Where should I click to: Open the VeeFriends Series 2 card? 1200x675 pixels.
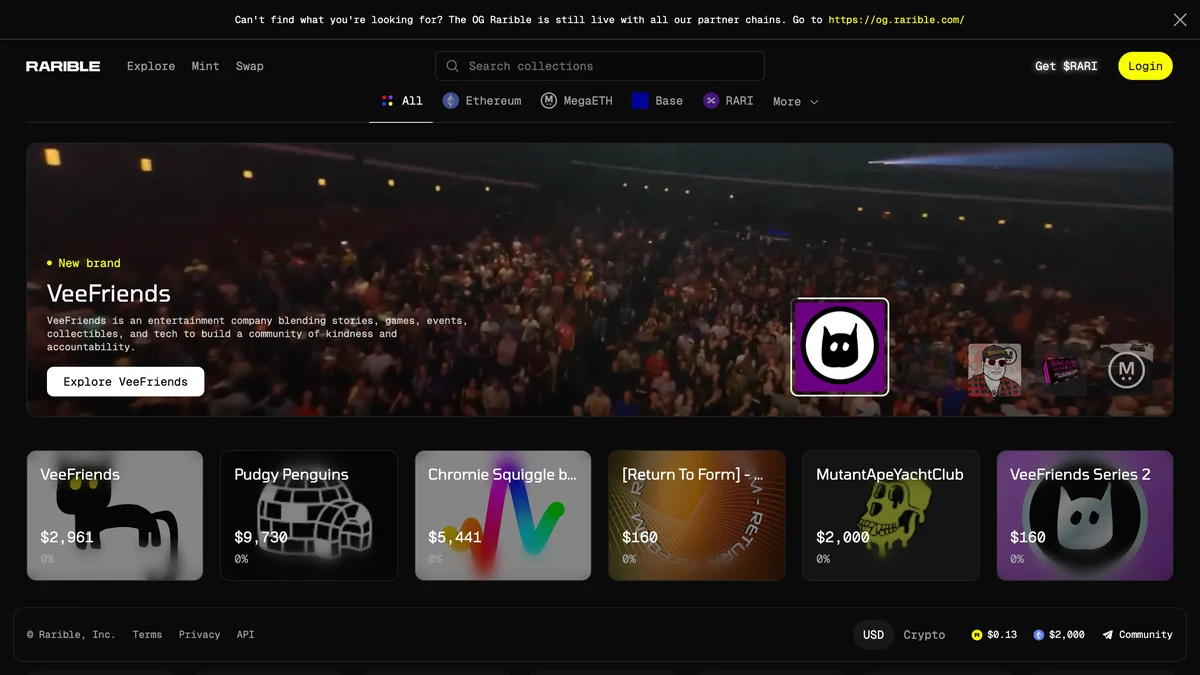tap(1085, 515)
